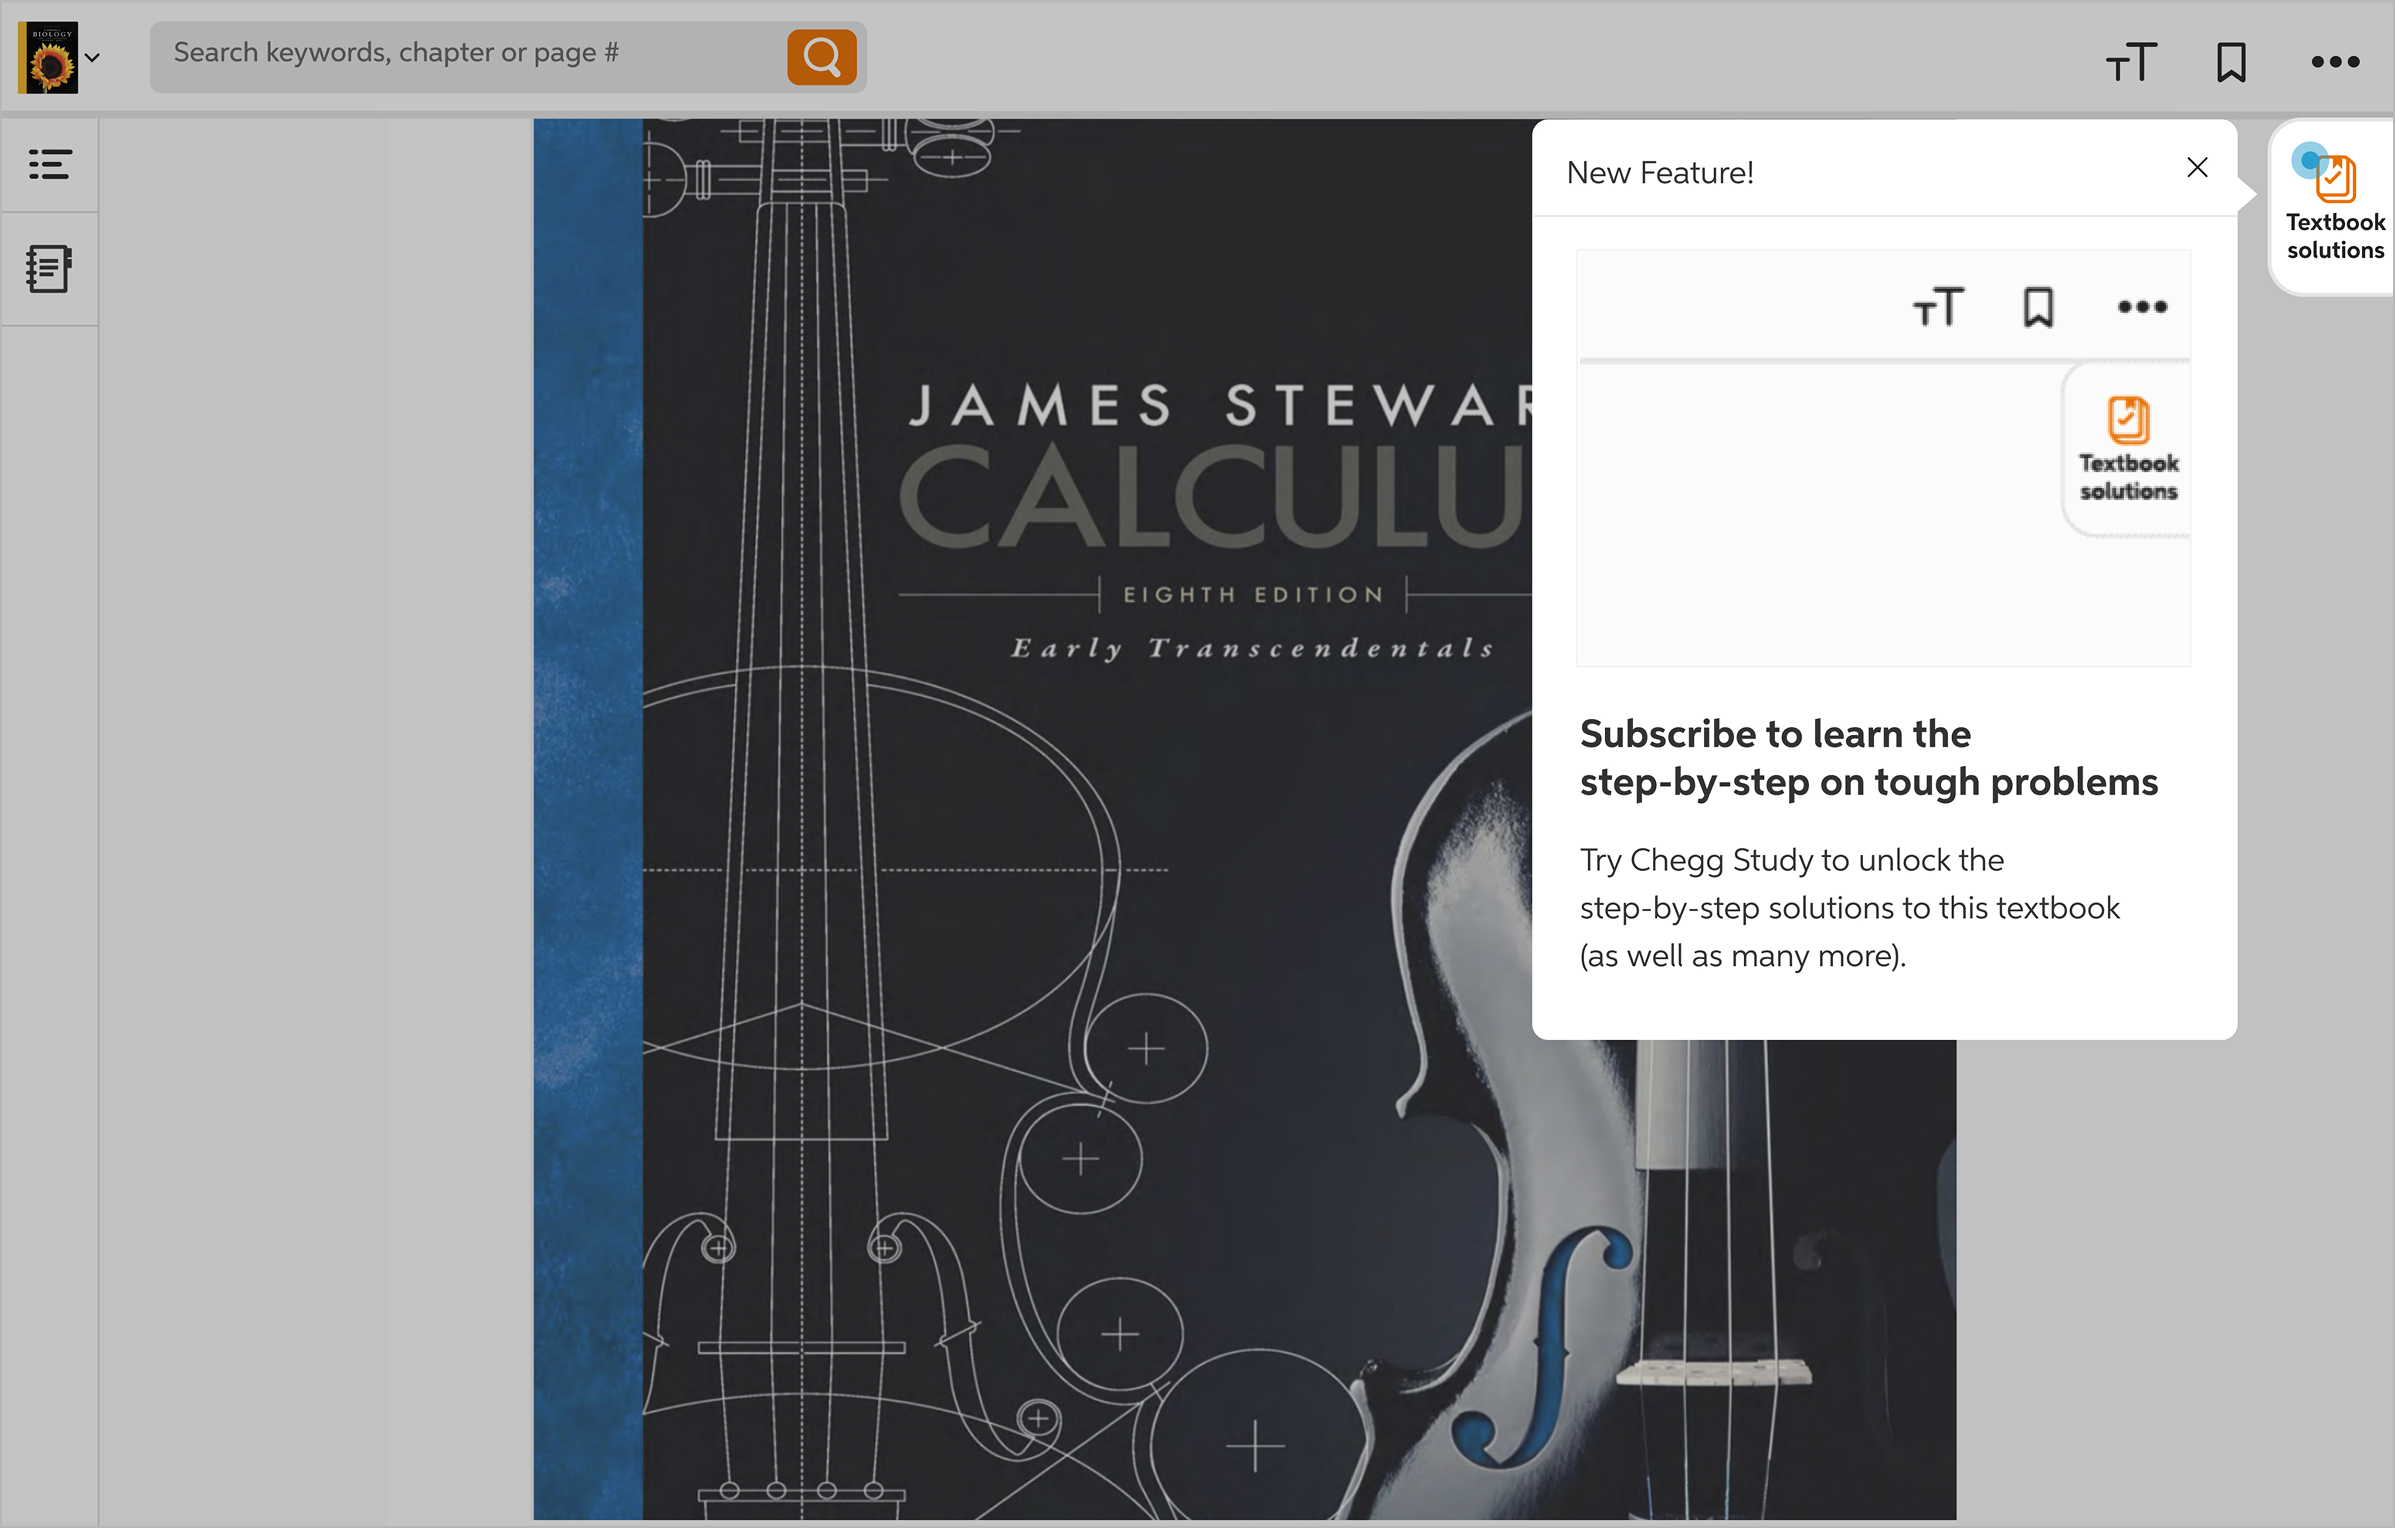This screenshot has width=2395, height=1528.
Task: Bookmark this page using top toolbar
Action: click(2231, 62)
